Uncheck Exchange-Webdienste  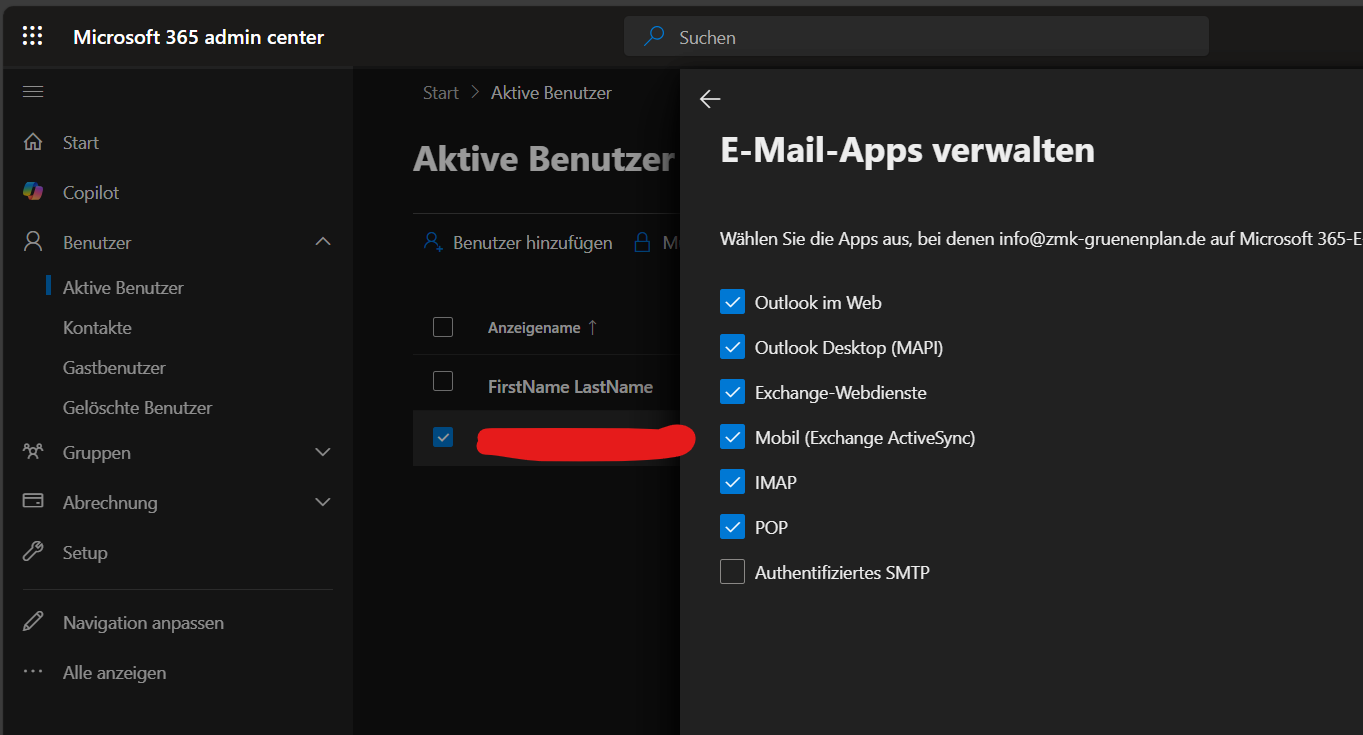tap(732, 392)
